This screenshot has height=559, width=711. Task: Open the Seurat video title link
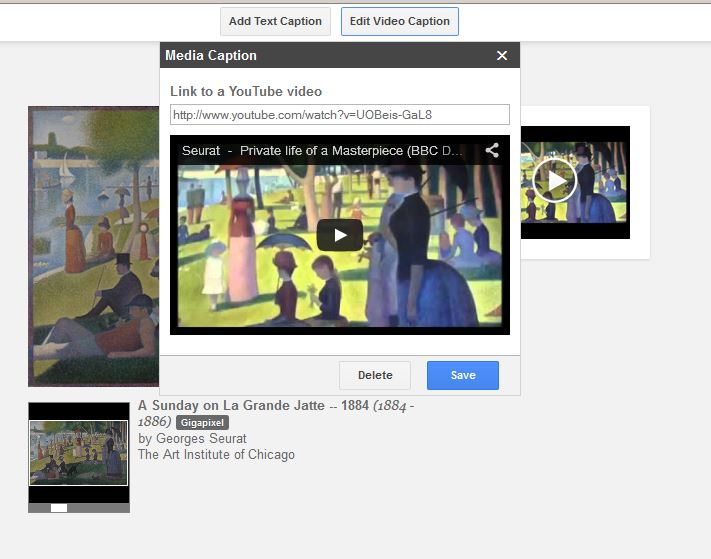(x=322, y=151)
